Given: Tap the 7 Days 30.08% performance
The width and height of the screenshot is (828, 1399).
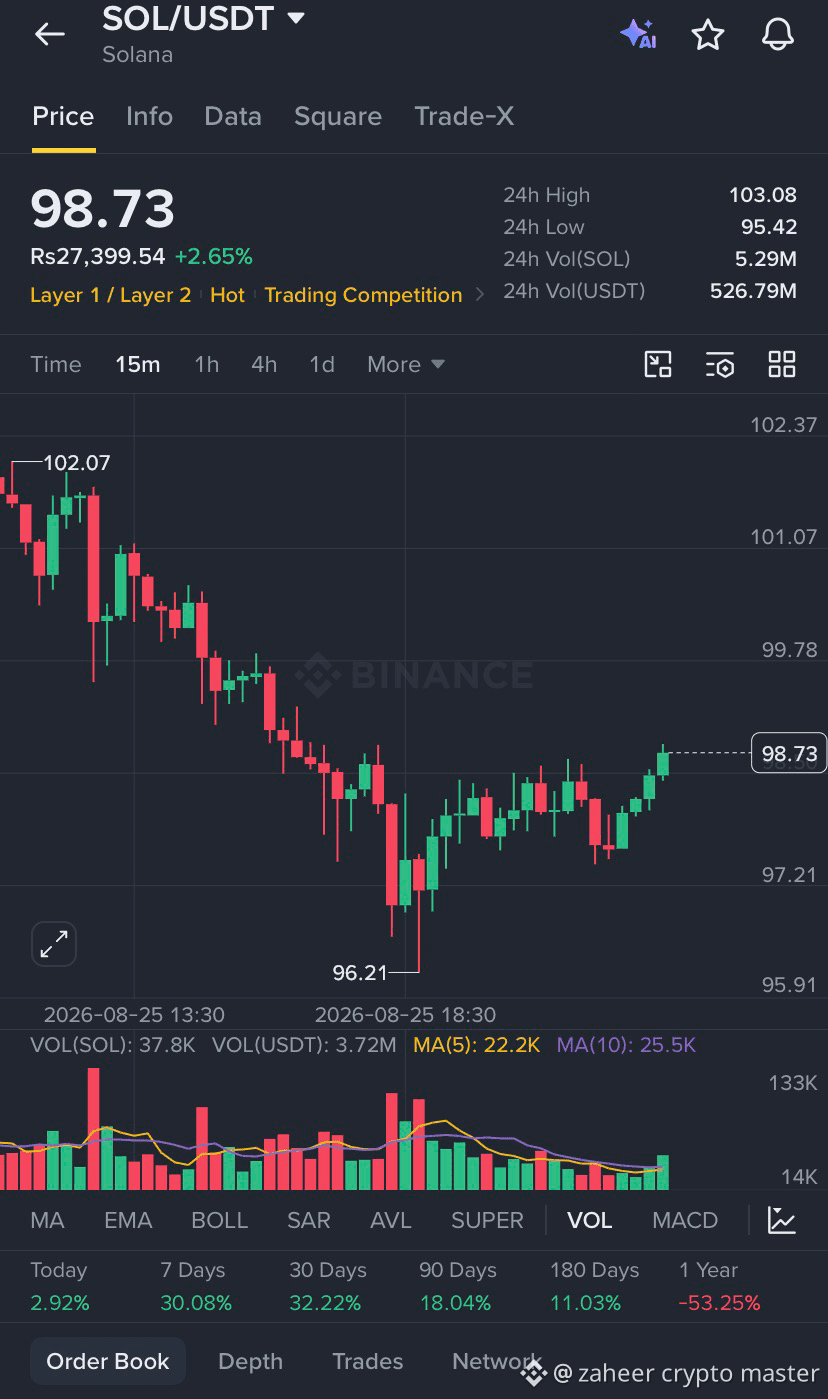Looking at the screenshot, I should pyautogui.click(x=196, y=1286).
